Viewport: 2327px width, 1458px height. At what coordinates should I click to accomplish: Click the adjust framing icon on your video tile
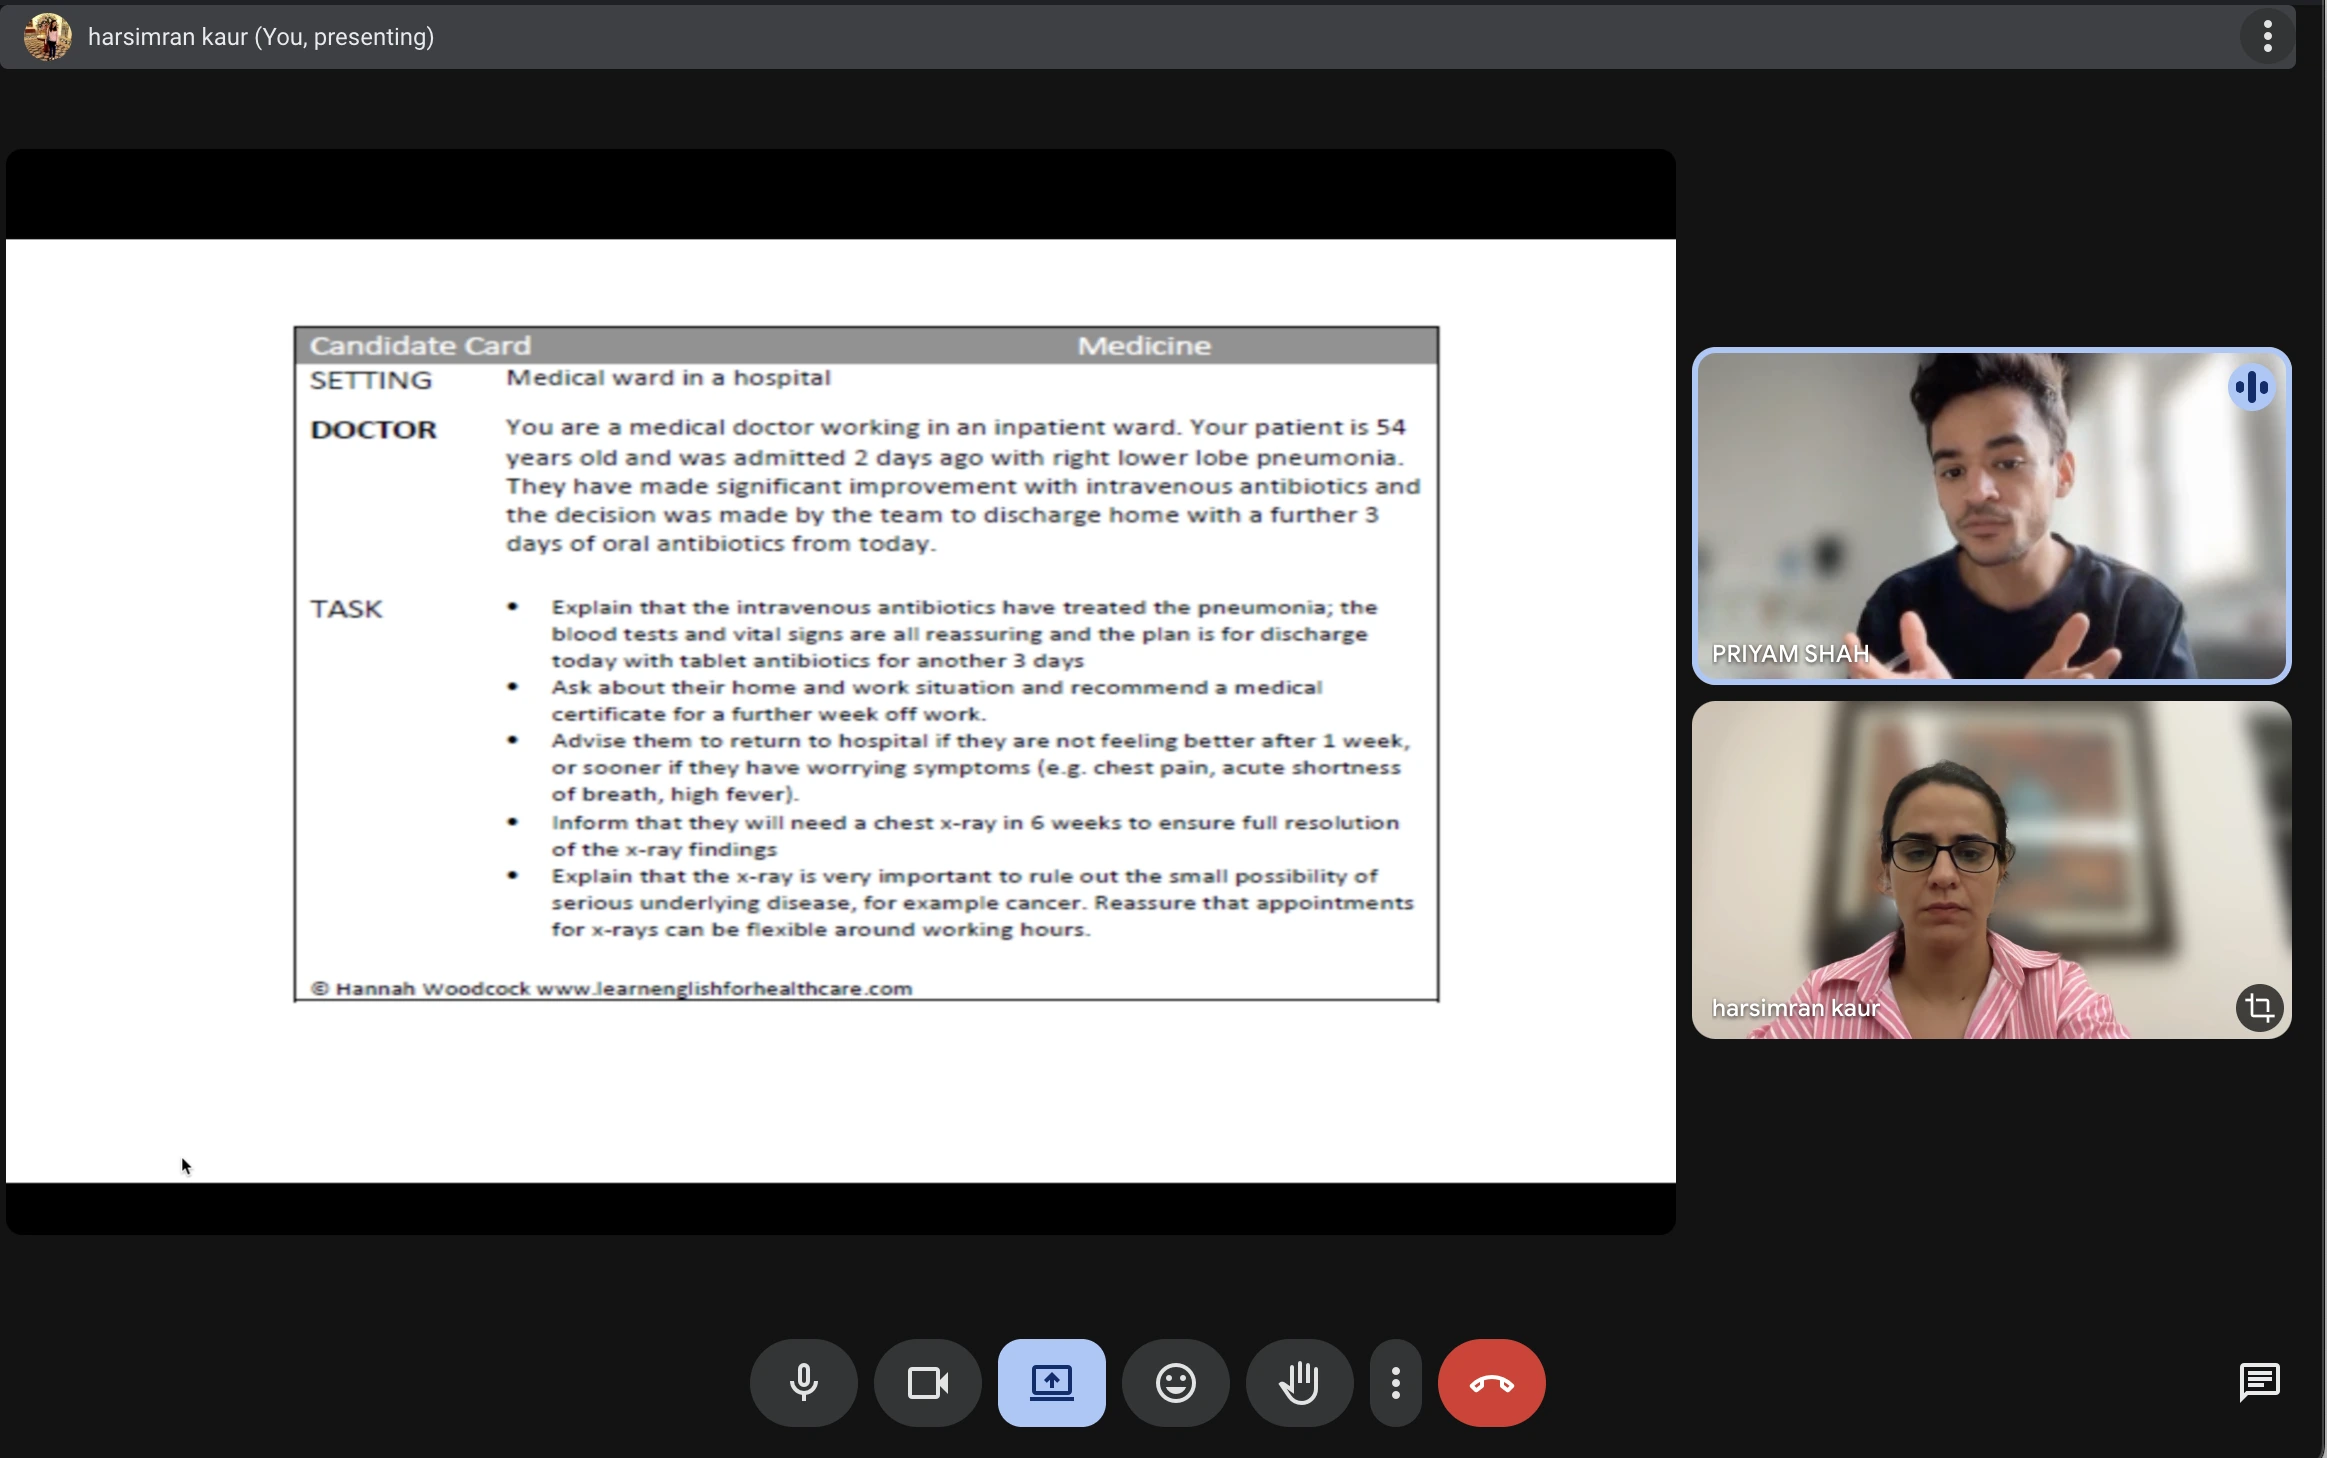point(2258,1007)
